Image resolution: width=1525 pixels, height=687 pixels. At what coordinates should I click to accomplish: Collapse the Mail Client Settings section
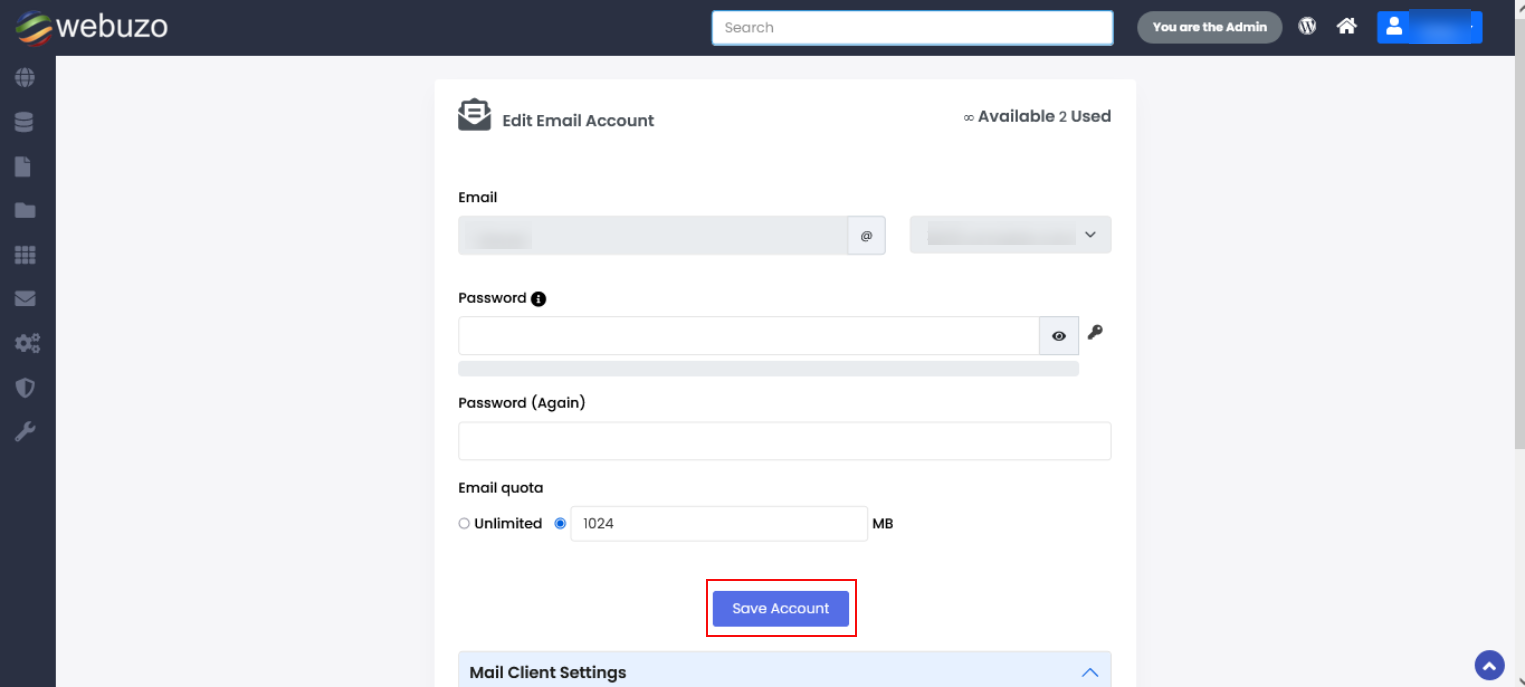coord(1090,672)
